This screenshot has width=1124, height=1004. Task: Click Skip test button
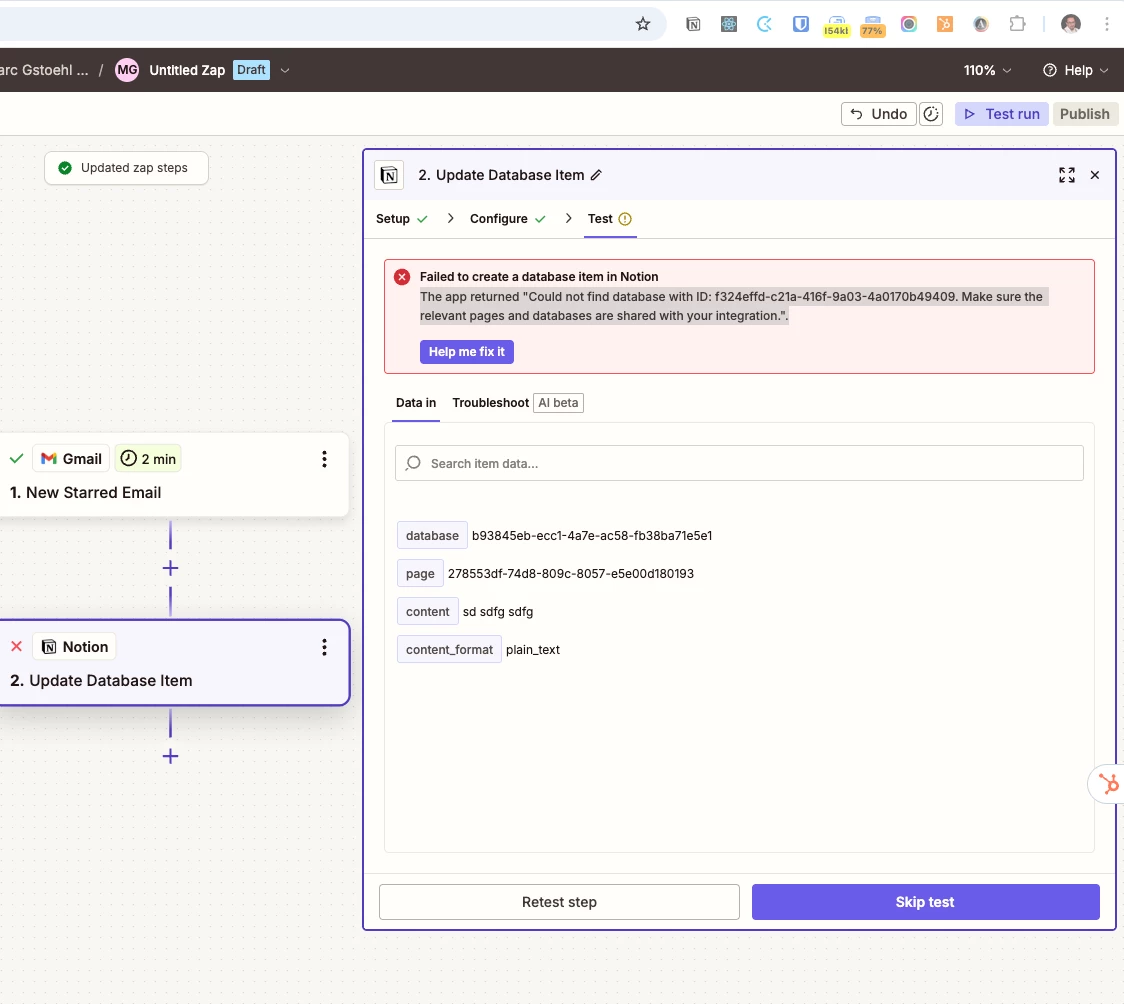click(x=925, y=902)
